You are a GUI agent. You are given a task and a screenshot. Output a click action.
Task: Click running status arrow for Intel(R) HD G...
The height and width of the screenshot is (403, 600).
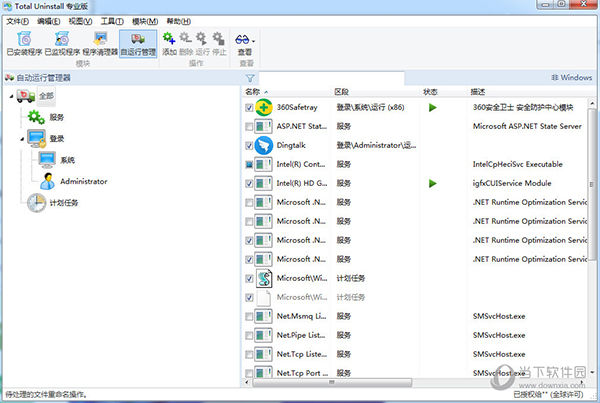point(433,183)
